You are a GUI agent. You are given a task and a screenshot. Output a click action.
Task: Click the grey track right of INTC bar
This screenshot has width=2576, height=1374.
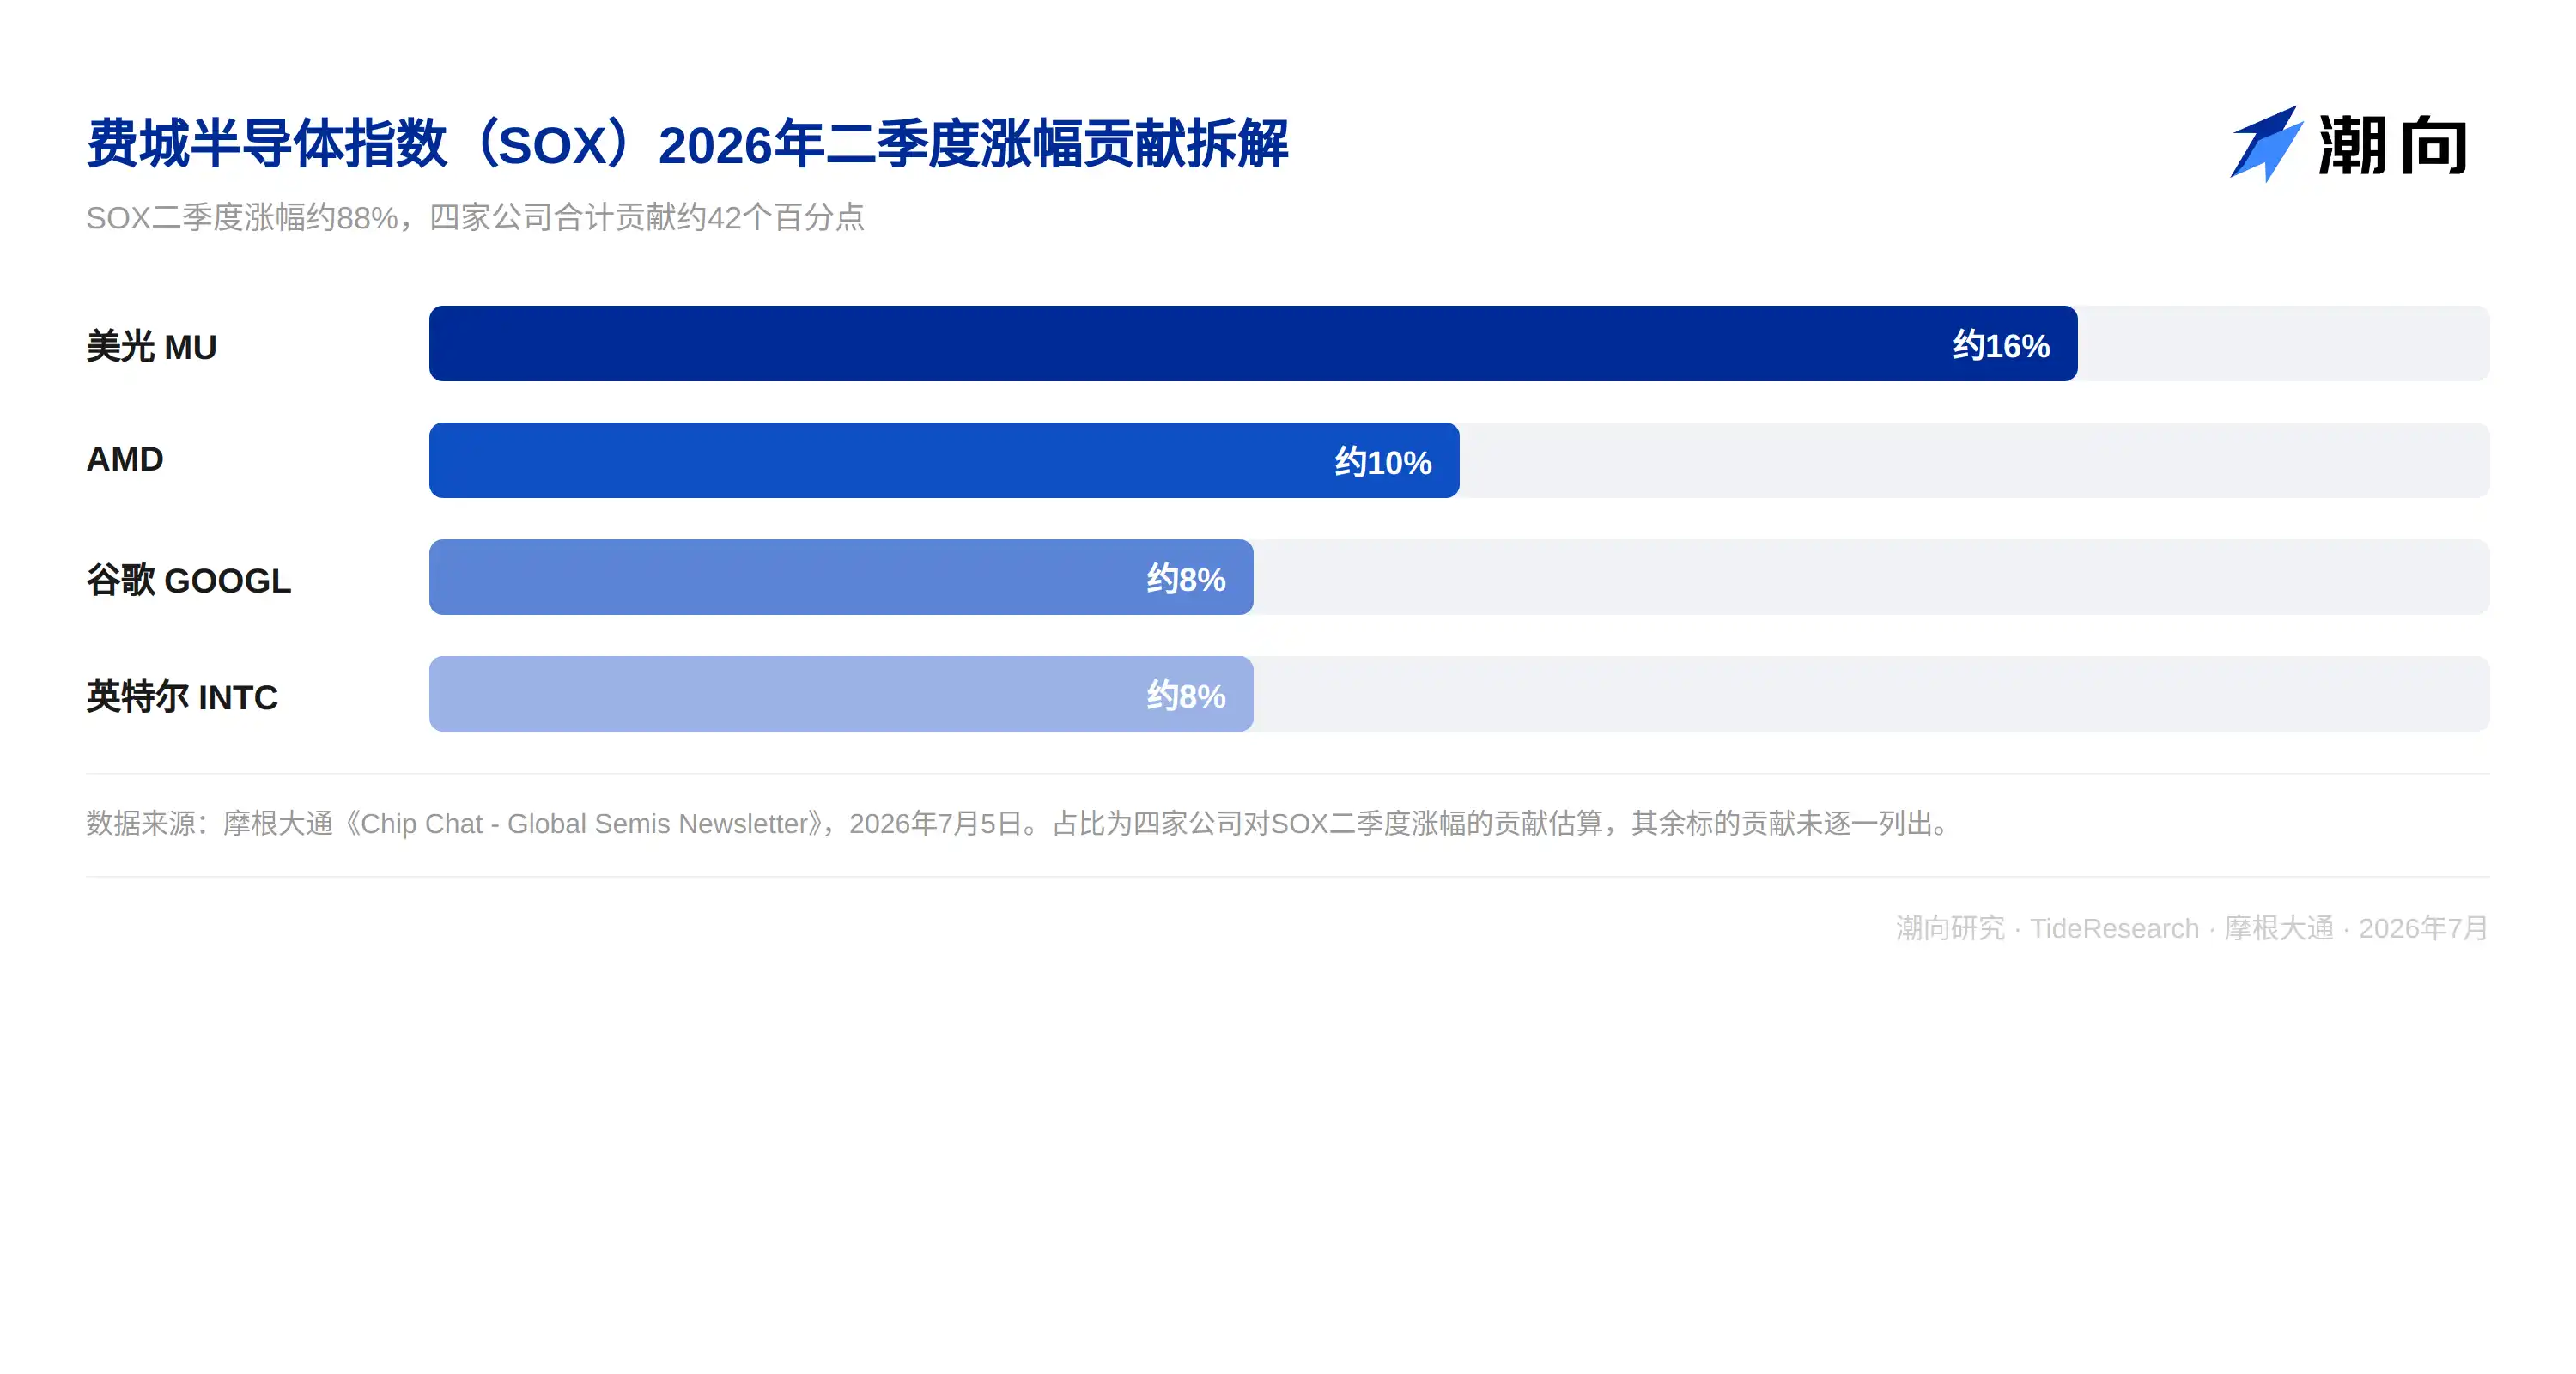coord(1872,694)
